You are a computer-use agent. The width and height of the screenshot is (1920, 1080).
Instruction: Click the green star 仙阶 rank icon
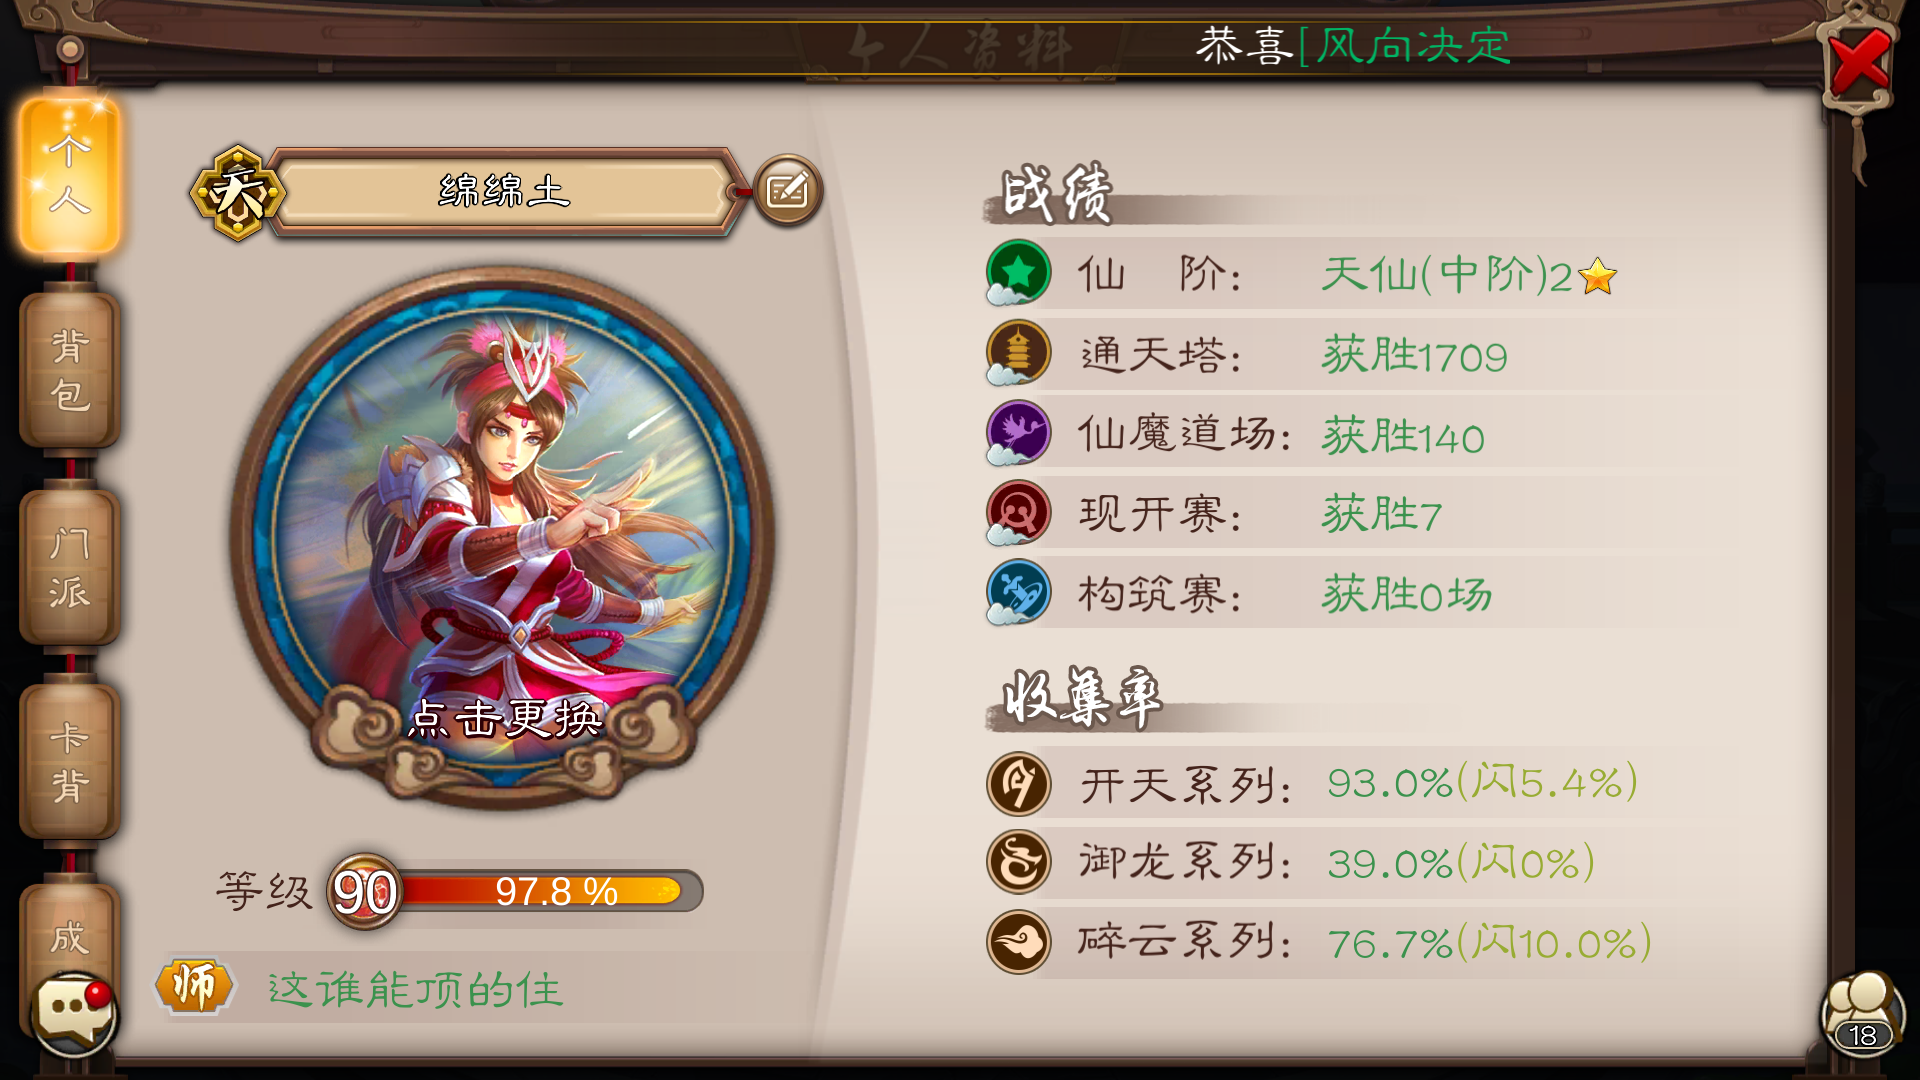(1018, 272)
